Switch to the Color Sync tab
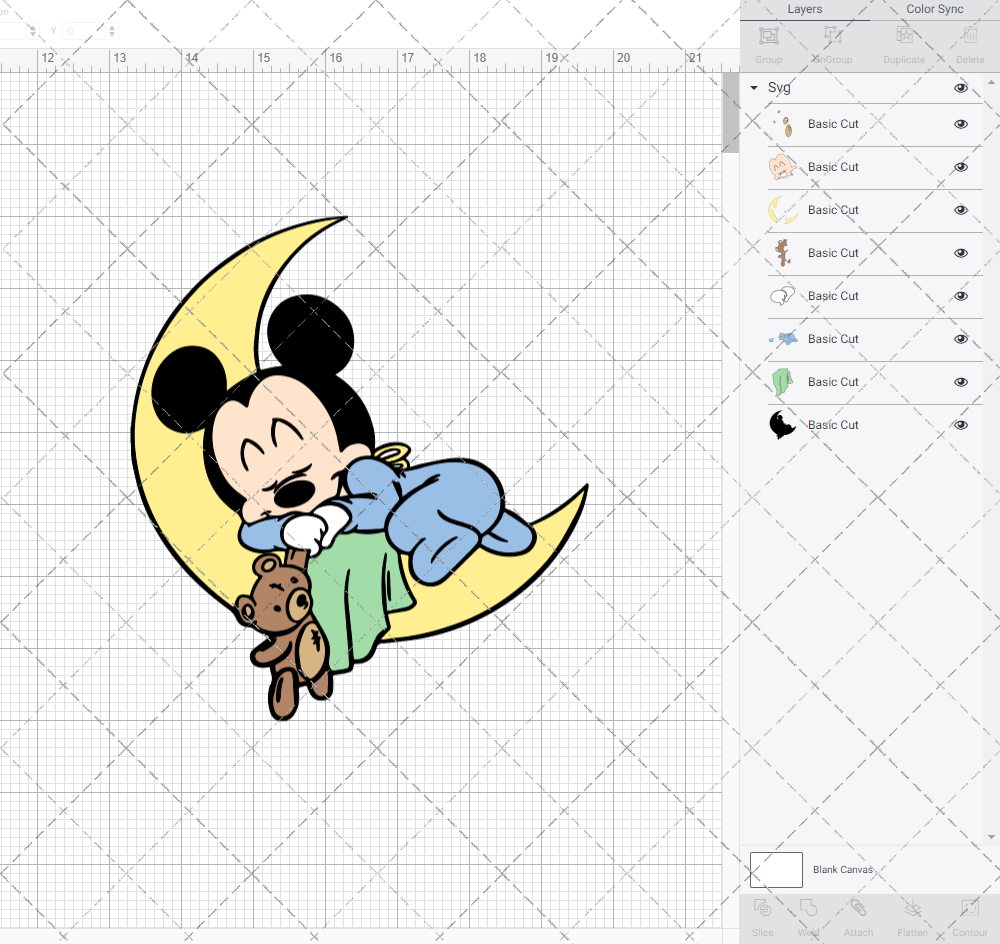 tap(934, 10)
